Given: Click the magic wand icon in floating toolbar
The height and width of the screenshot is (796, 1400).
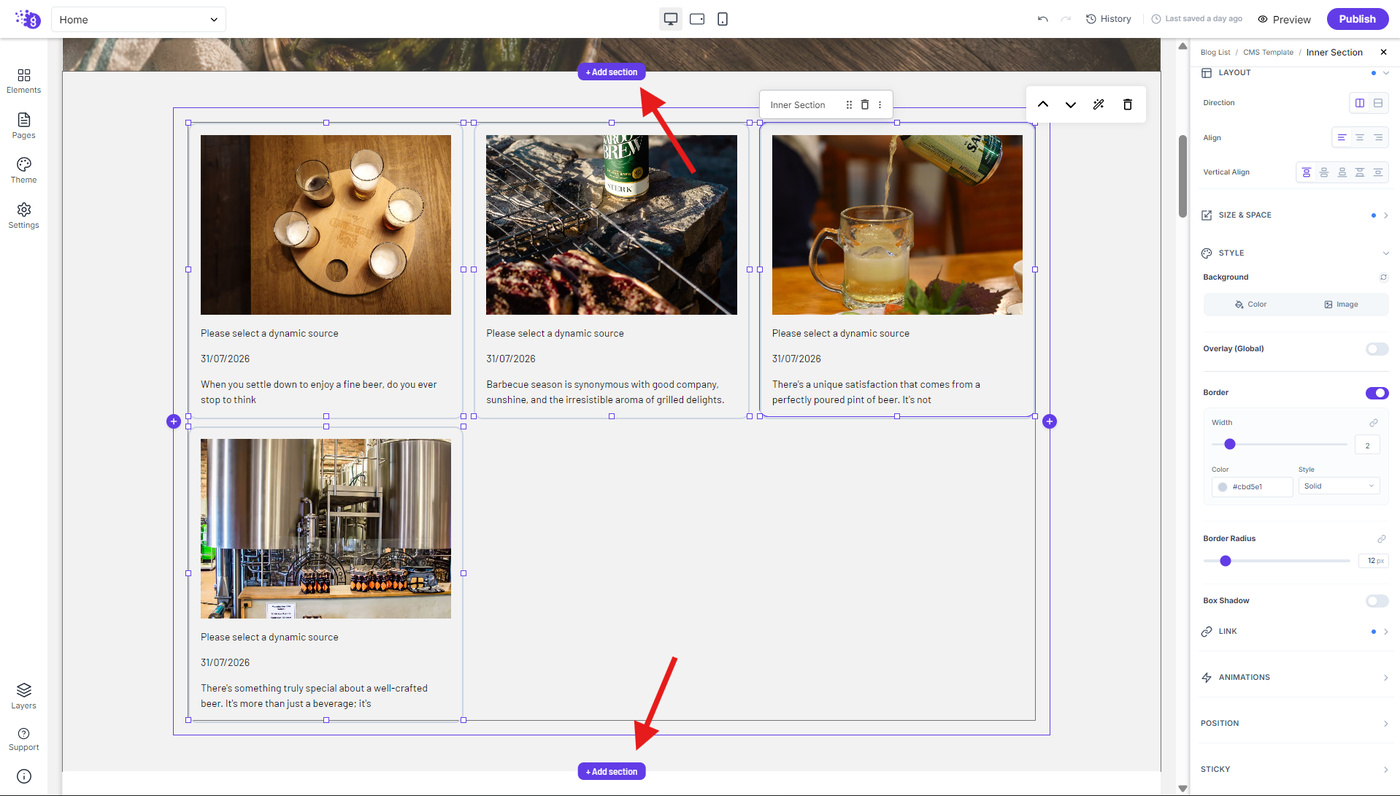Looking at the screenshot, I should (x=1099, y=105).
